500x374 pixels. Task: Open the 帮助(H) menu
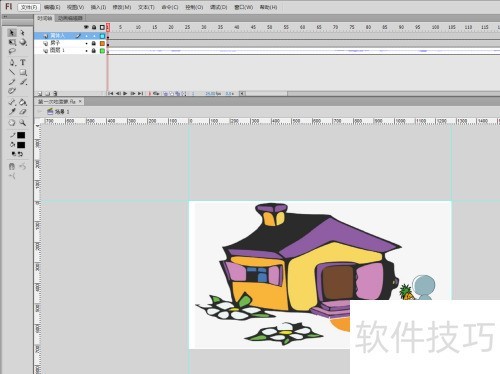268,7
